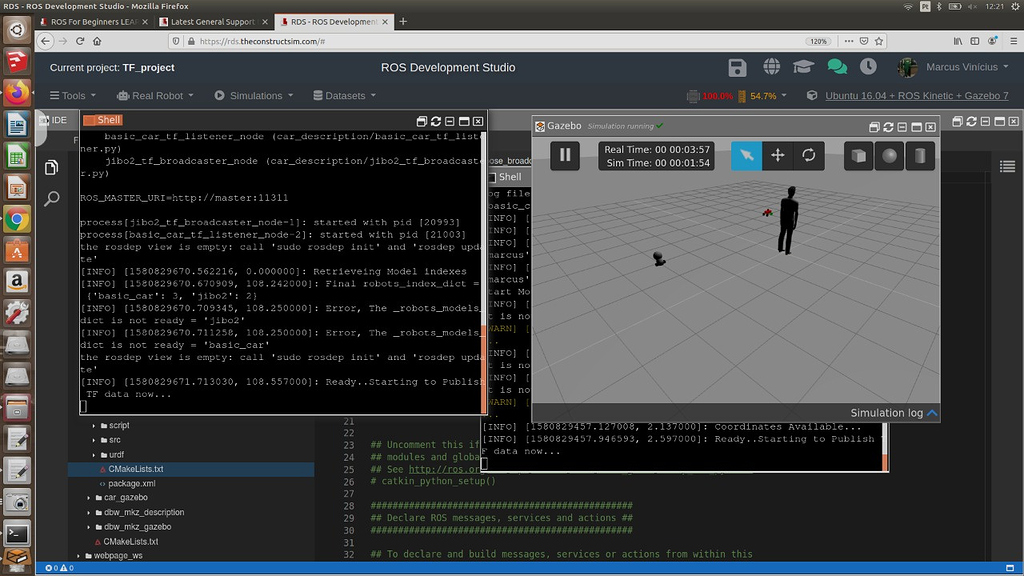This screenshot has width=1024, height=576.
Task: Open package.xml in file tree
Action: pyautogui.click(x=131, y=484)
